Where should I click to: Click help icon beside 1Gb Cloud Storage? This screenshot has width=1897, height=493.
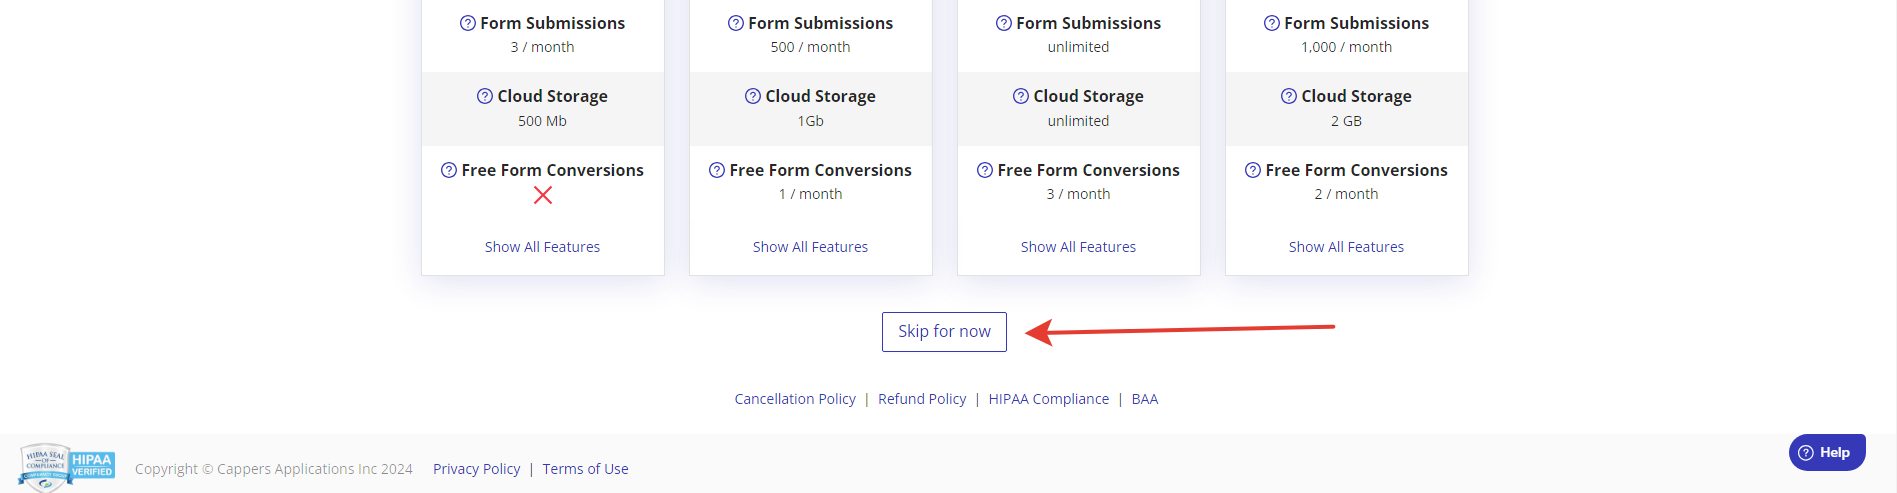click(752, 96)
